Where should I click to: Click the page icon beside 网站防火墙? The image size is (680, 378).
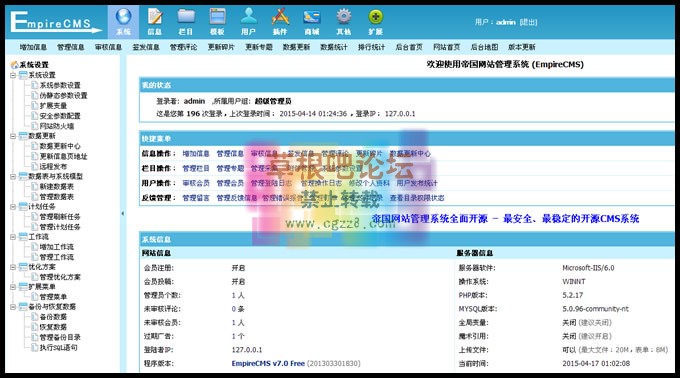pyautogui.click(x=35, y=126)
